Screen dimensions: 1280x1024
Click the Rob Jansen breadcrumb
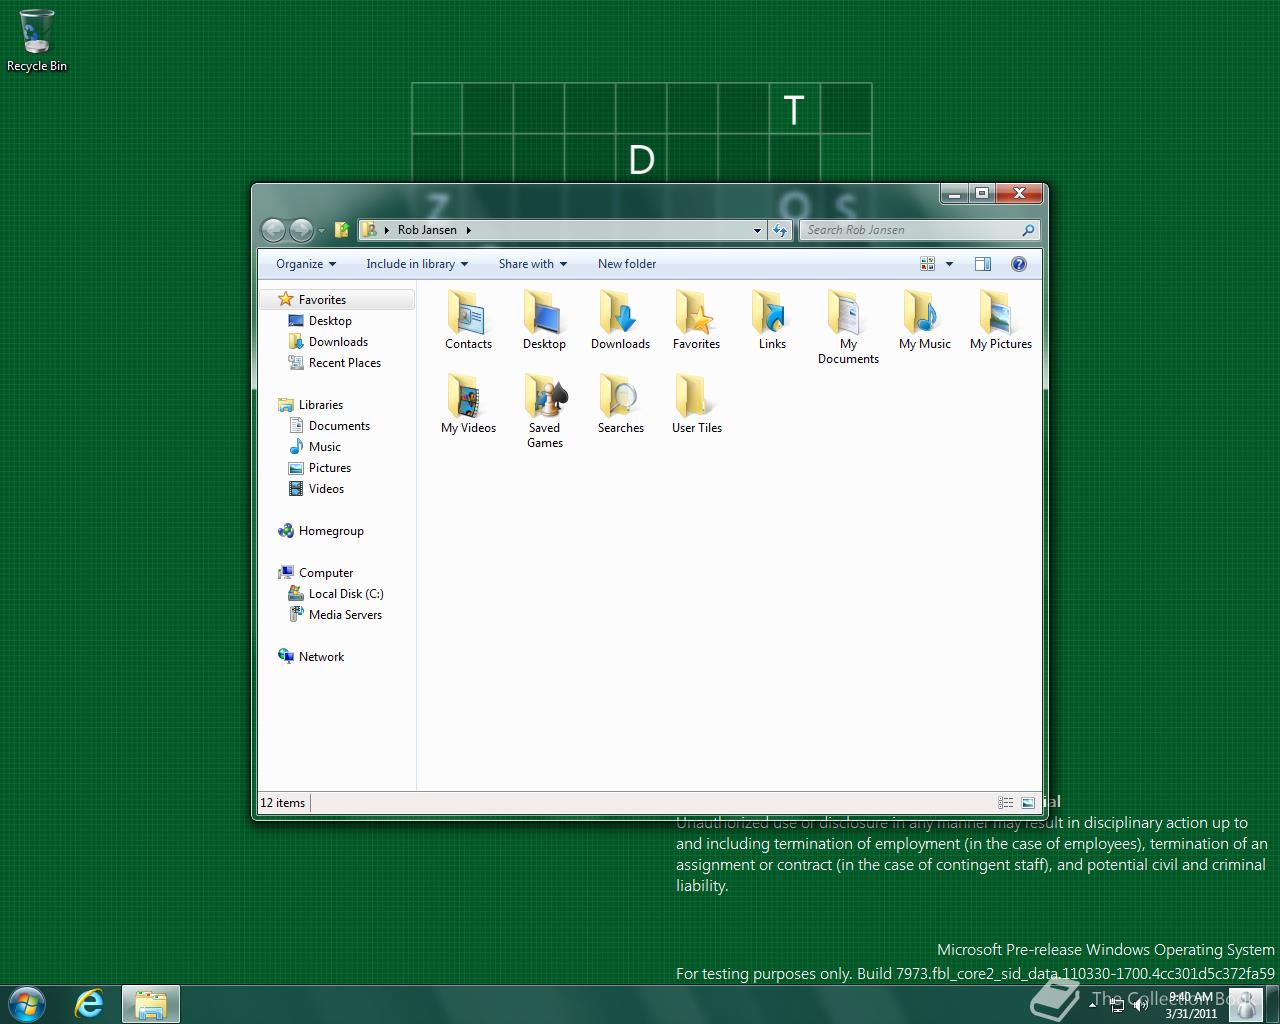coord(427,230)
